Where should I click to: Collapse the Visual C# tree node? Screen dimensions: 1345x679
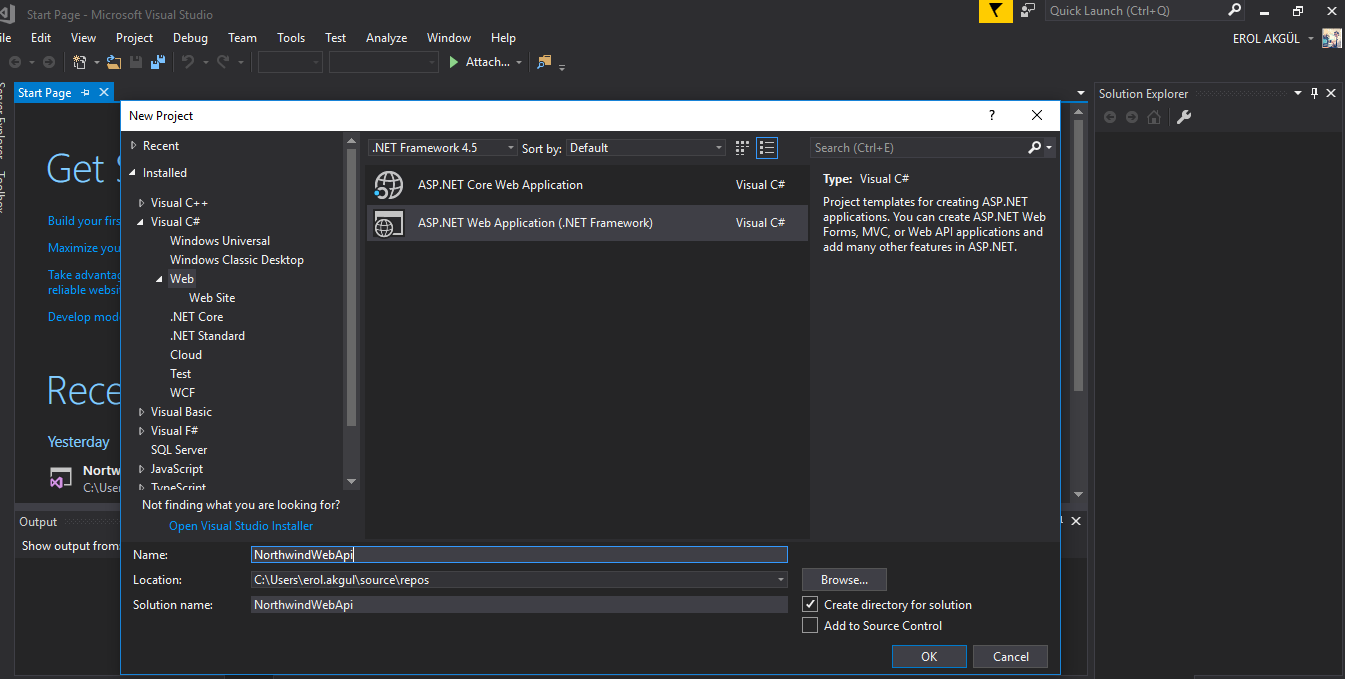click(142, 222)
